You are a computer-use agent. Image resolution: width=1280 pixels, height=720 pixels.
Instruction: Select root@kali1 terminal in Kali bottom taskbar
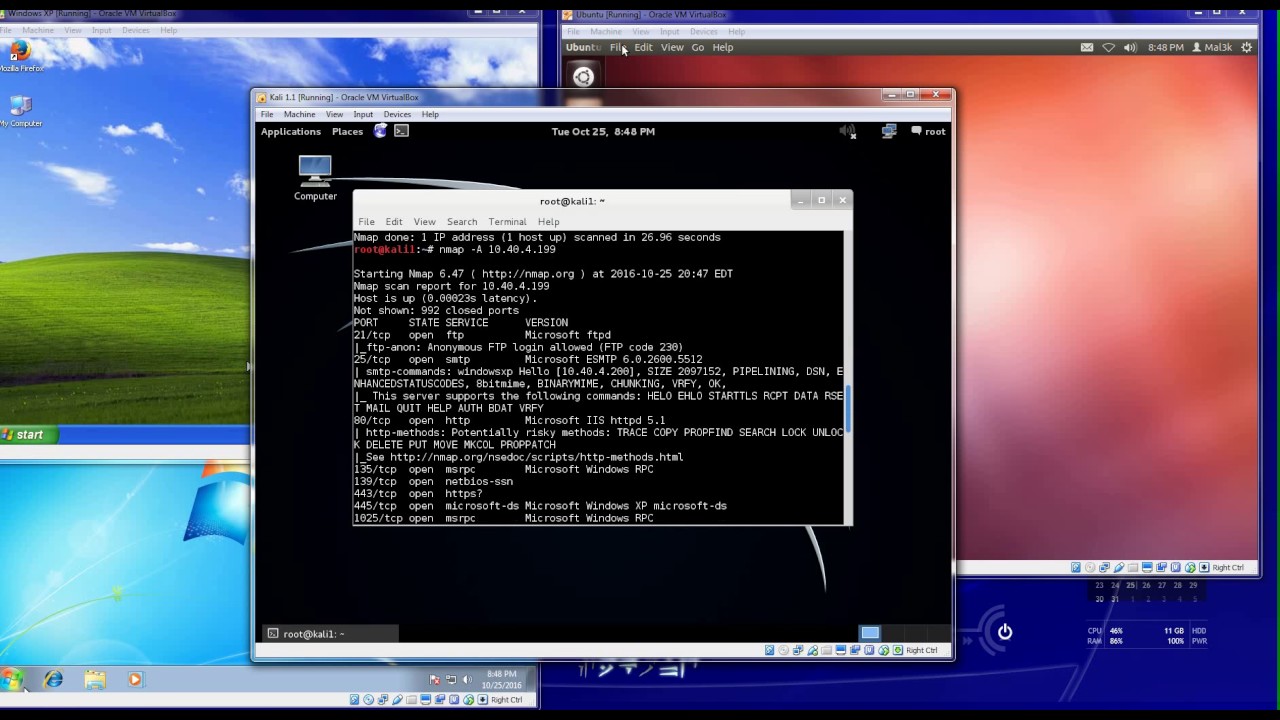pyautogui.click(x=330, y=633)
